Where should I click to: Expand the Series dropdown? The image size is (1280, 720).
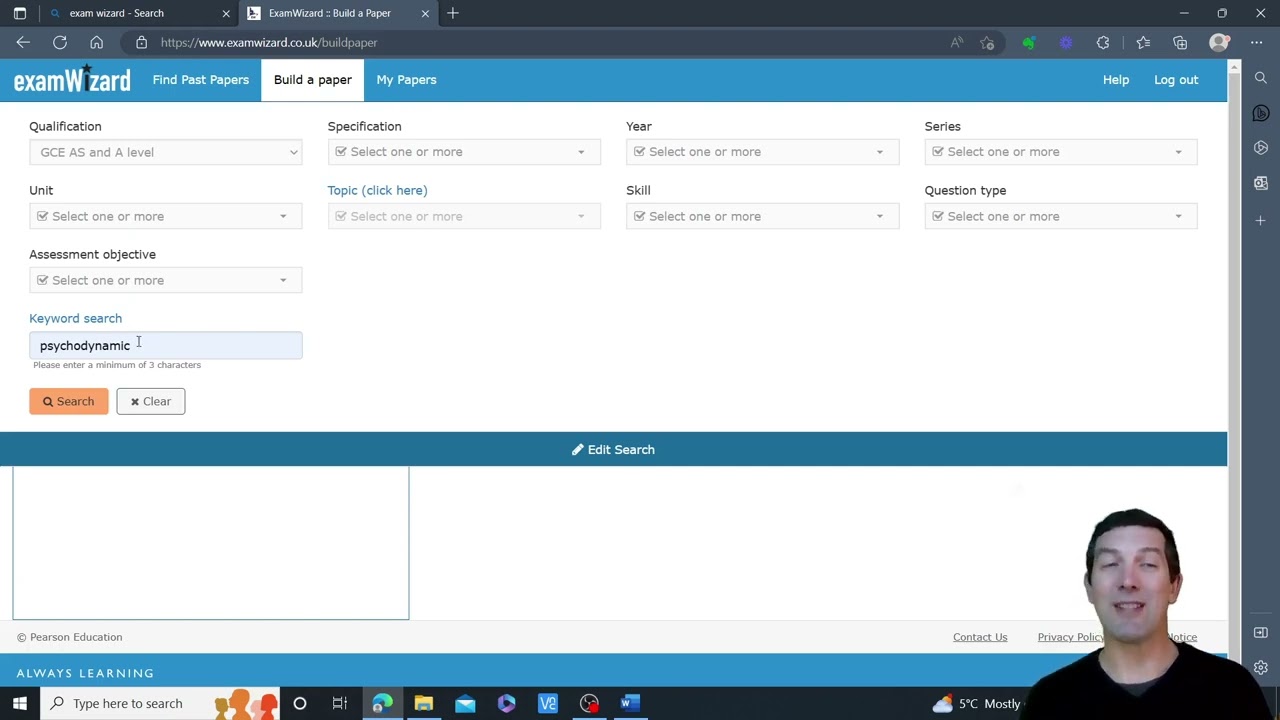(1061, 152)
